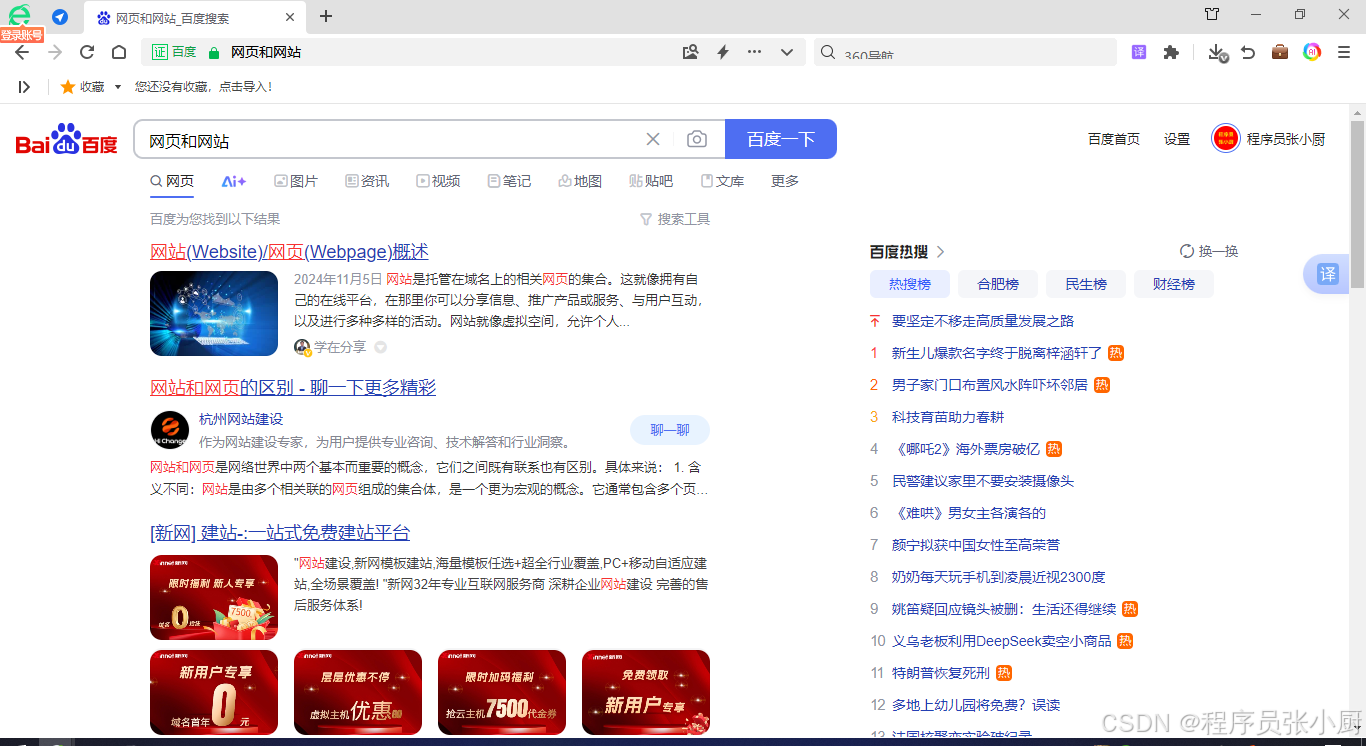Click 点击导入 bookmark import text
The height and width of the screenshot is (746, 1366).
pos(245,87)
